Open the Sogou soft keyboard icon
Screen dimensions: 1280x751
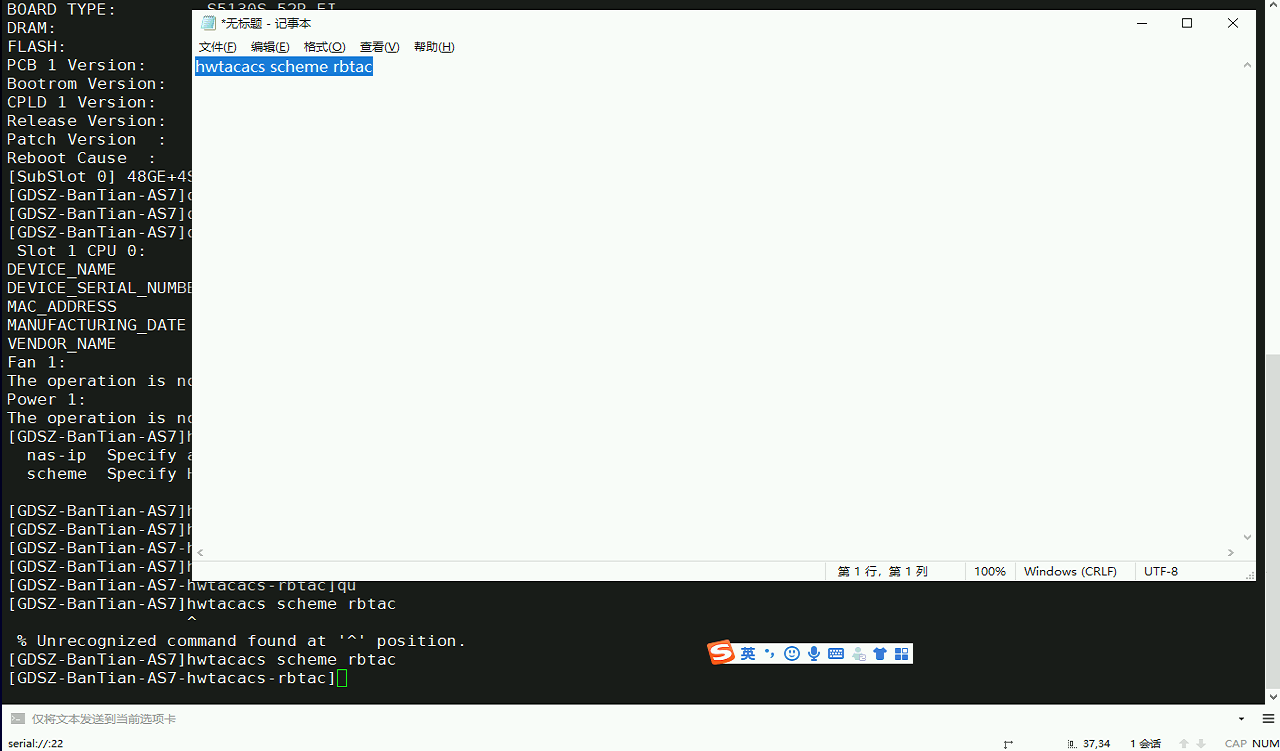pos(836,654)
